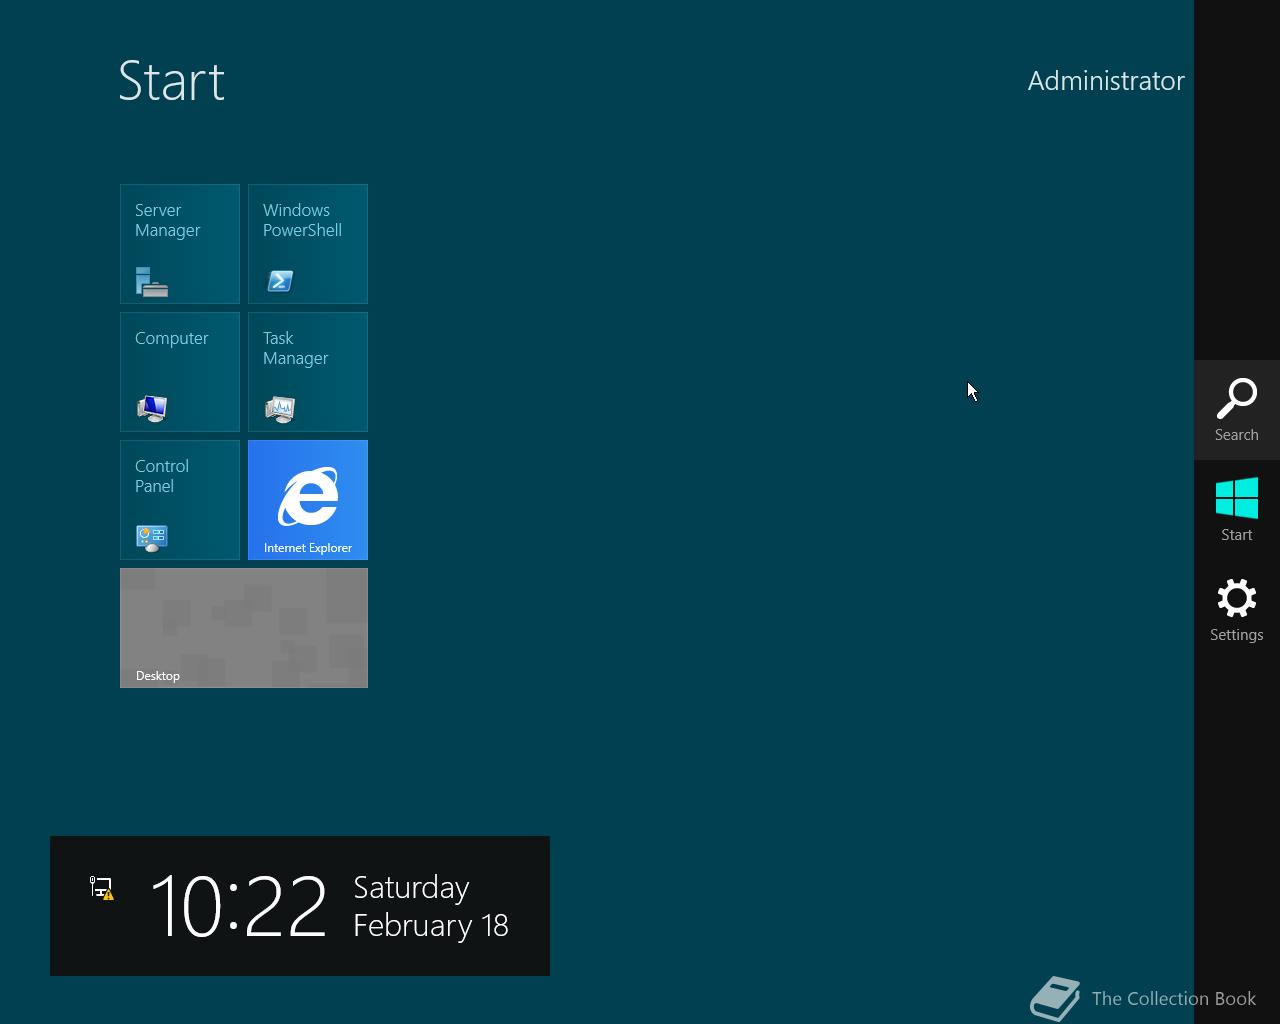Open the Task Manager tile
Viewport: 1280px width, 1024px height.
tap(308, 372)
